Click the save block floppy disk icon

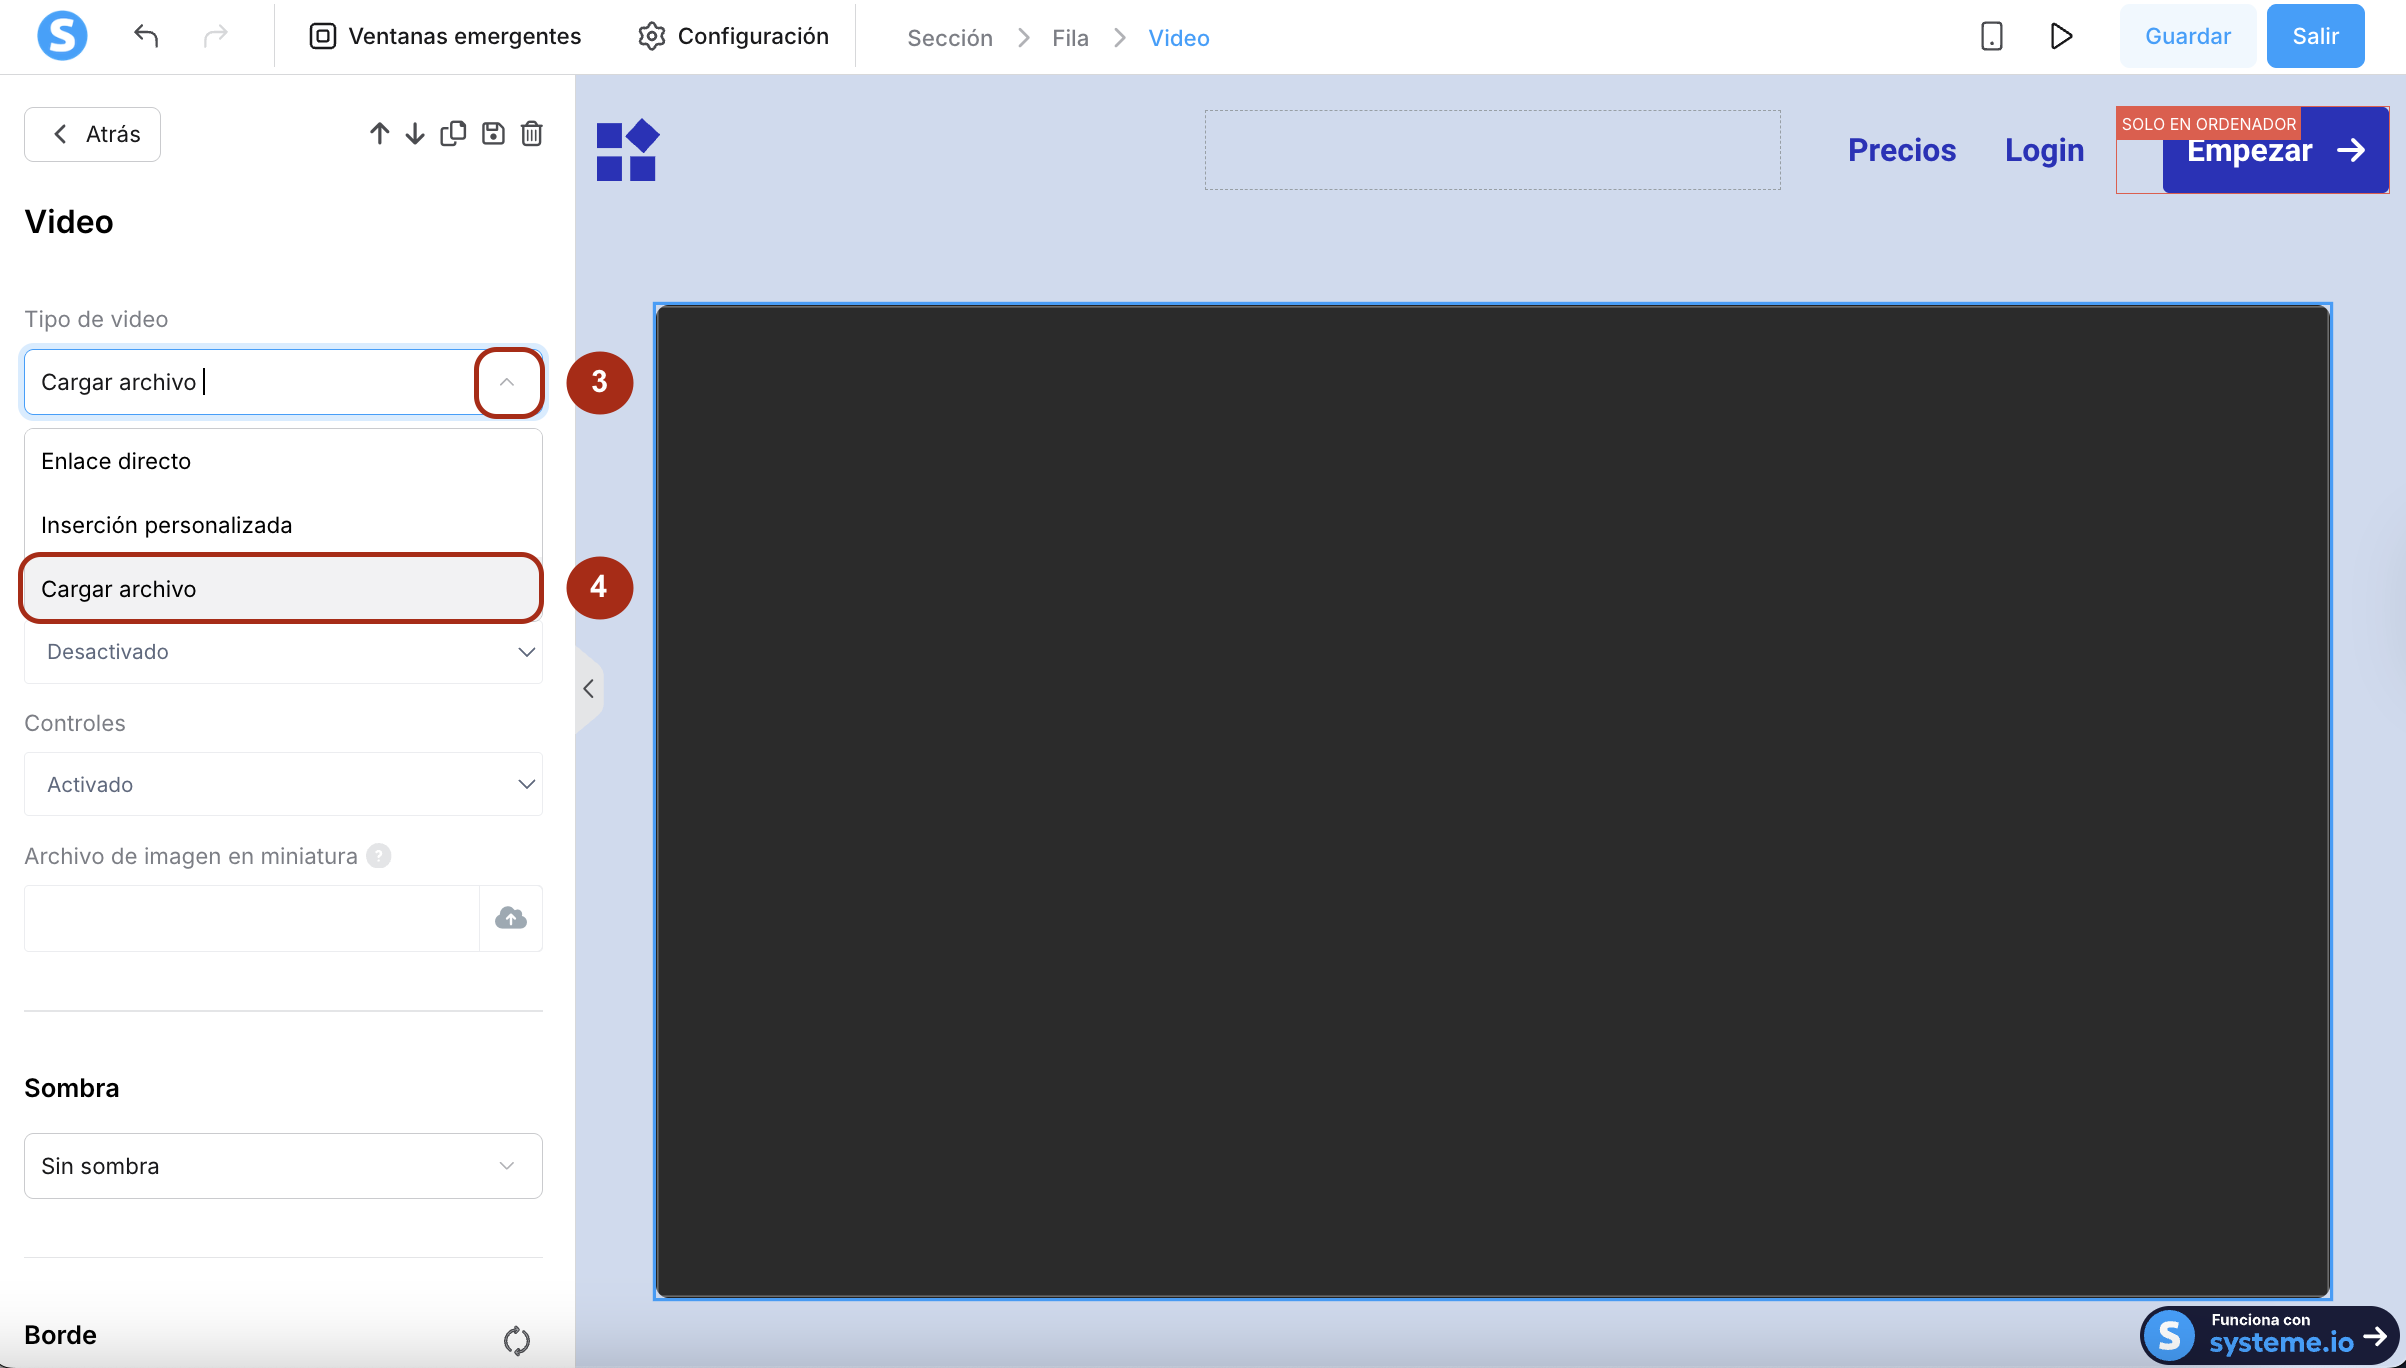tap(493, 133)
